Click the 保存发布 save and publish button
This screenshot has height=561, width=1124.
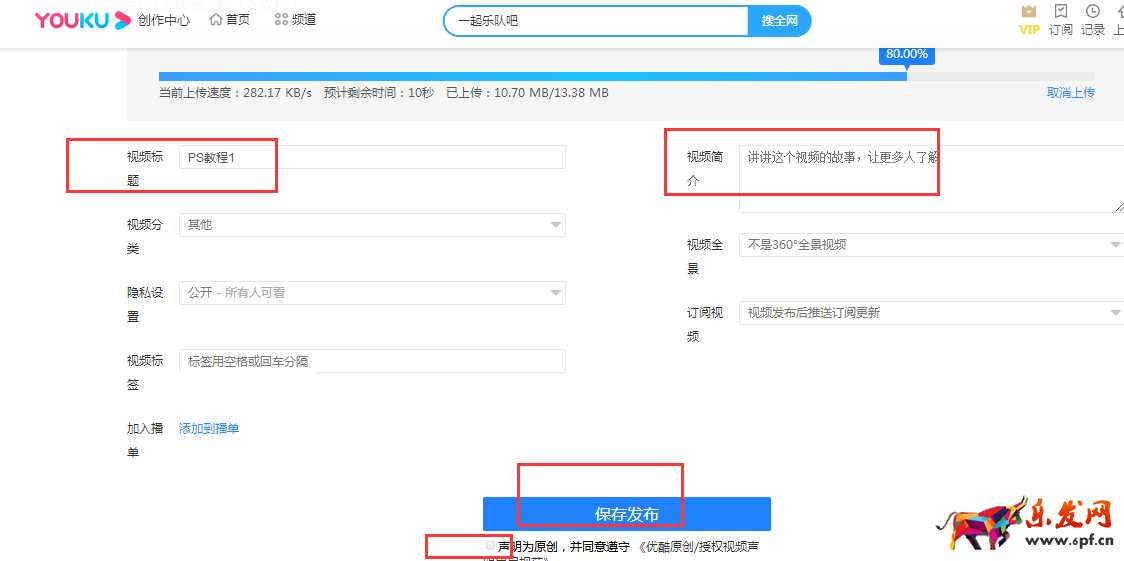(x=626, y=514)
